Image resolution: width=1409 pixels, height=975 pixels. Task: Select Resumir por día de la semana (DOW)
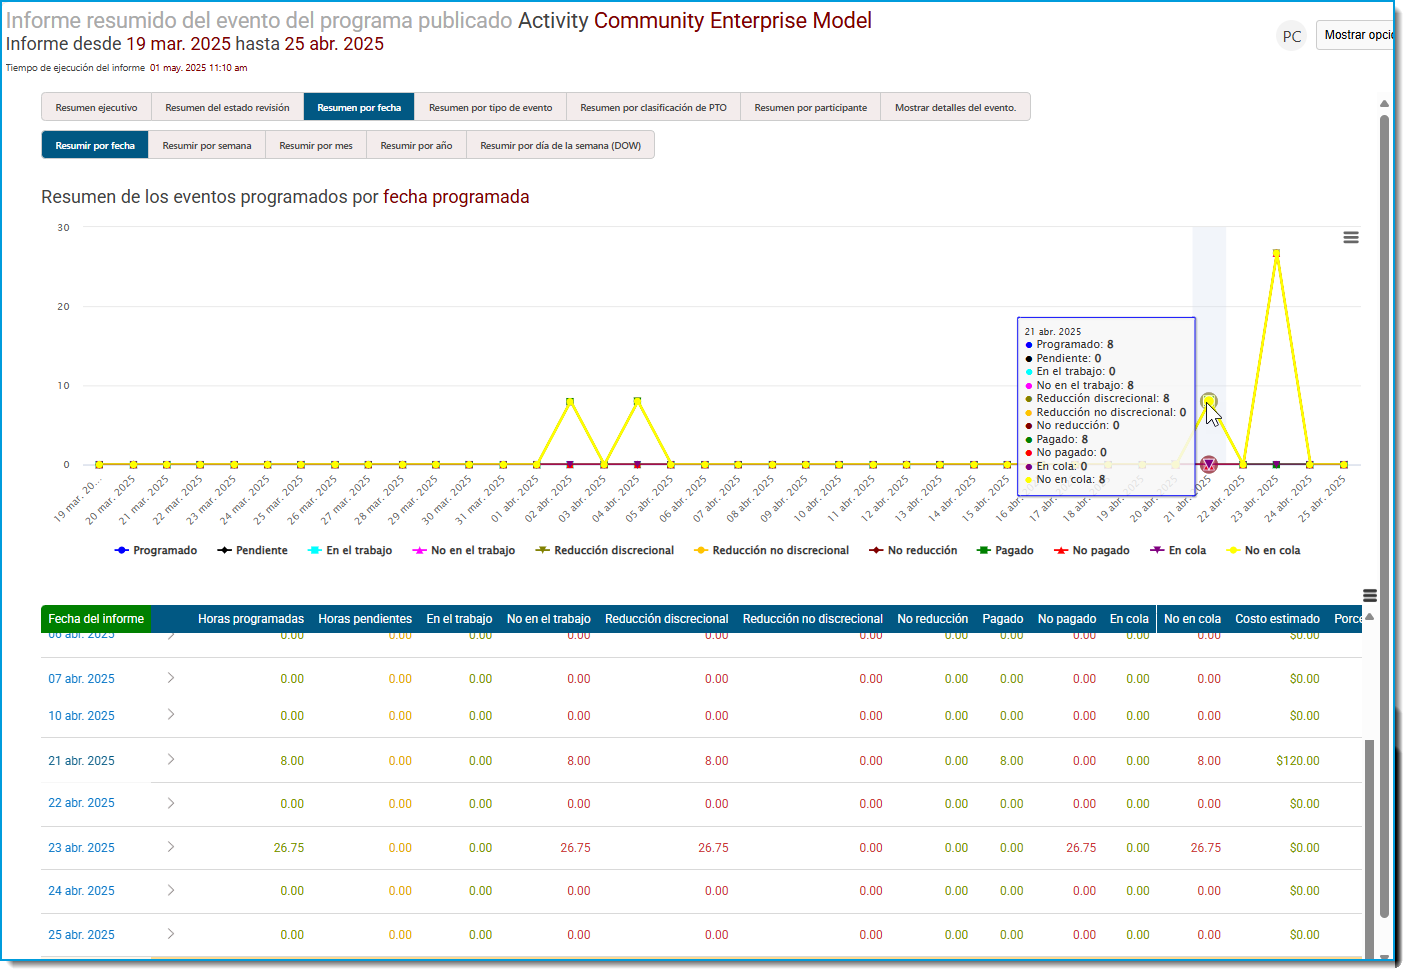tap(560, 145)
